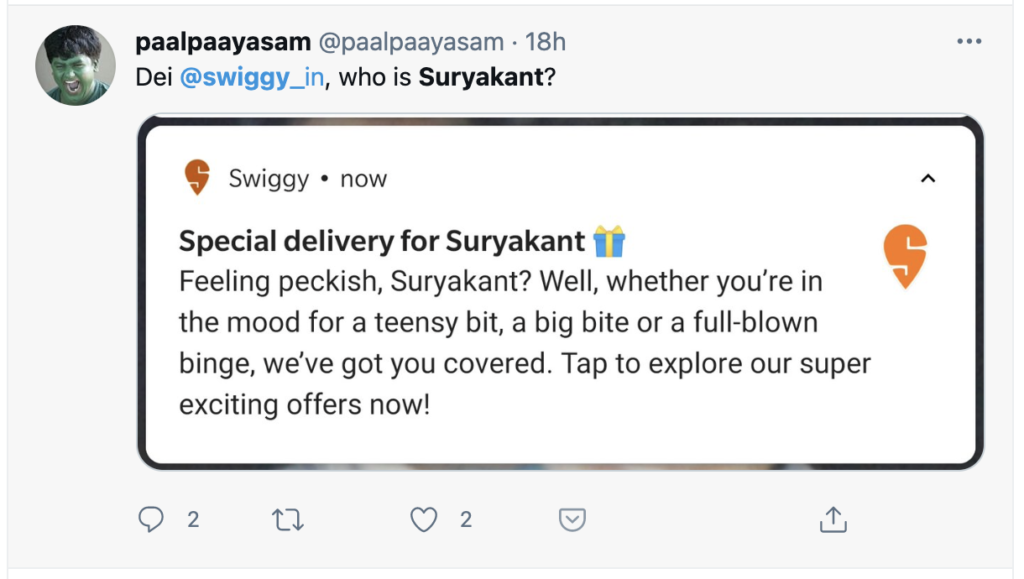
Task: Open the embedded Swiggy notification image
Action: point(560,330)
